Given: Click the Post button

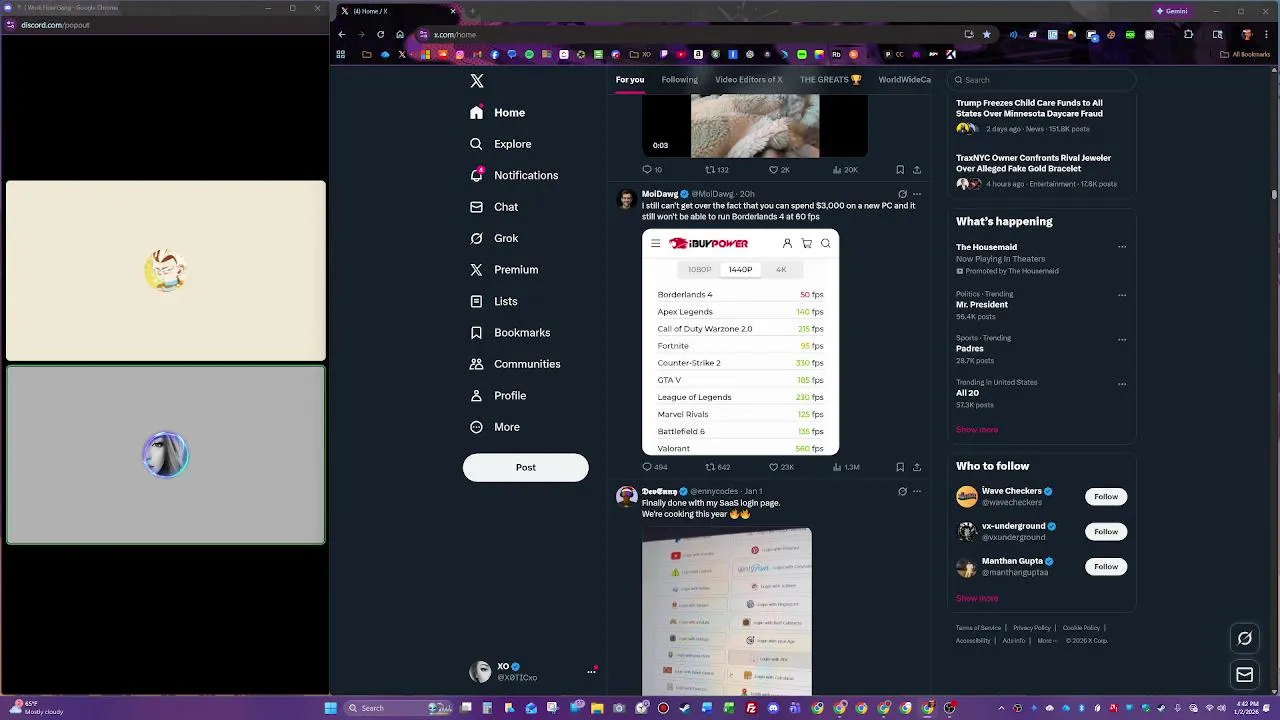Looking at the screenshot, I should coord(525,467).
